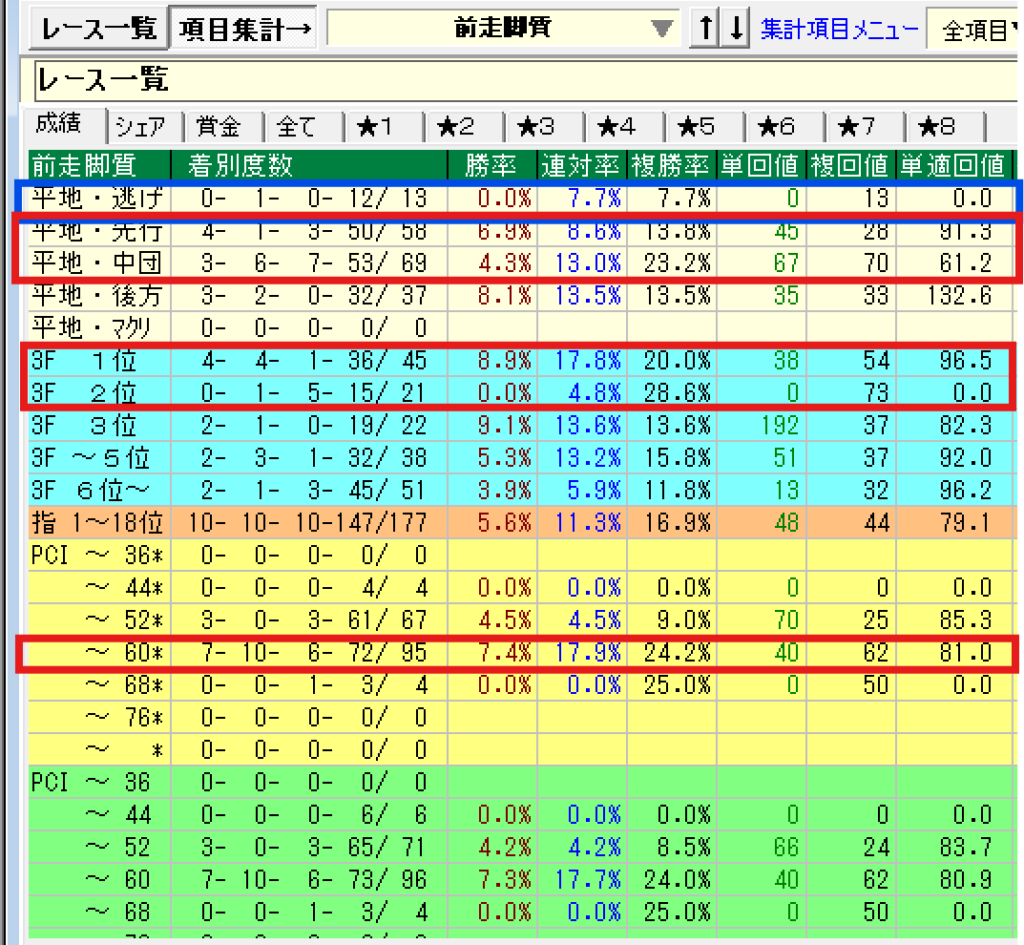1024x945 pixels.
Task: Click the 単回値 column header
Action: [758, 164]
